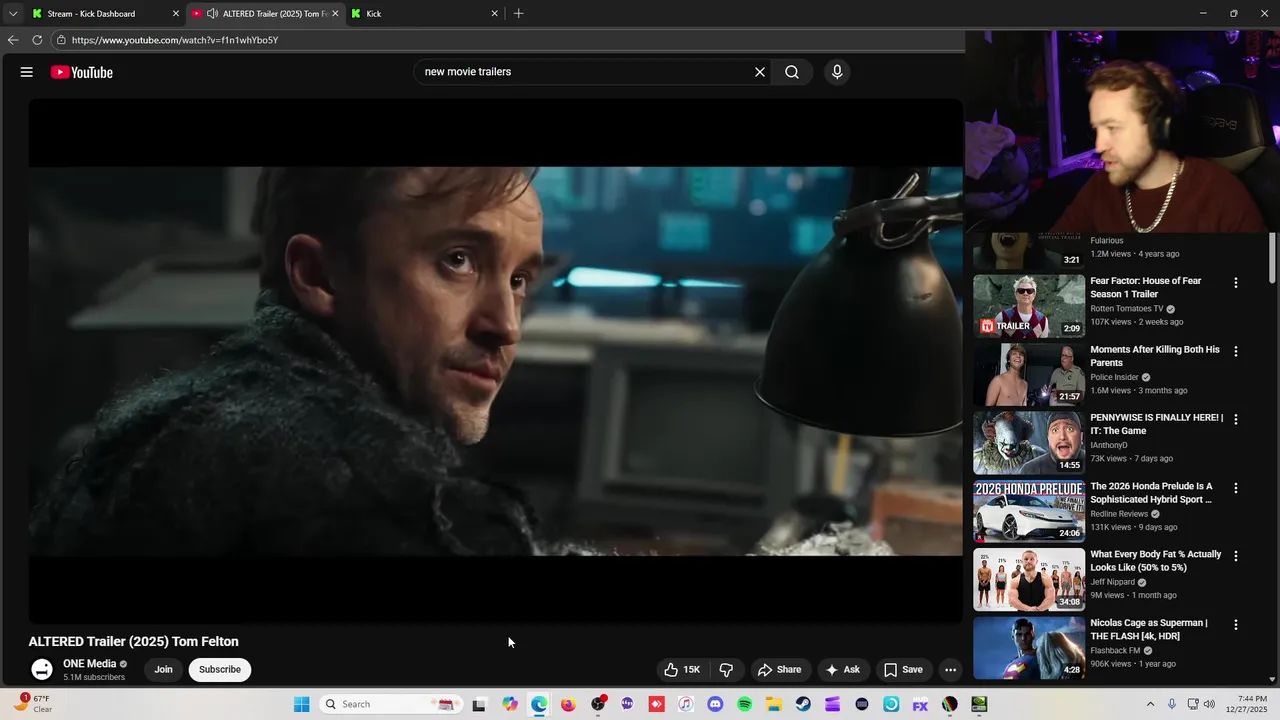Open the Police Insider channel name
The image size is (1280, 720).
click(1114, 377)
